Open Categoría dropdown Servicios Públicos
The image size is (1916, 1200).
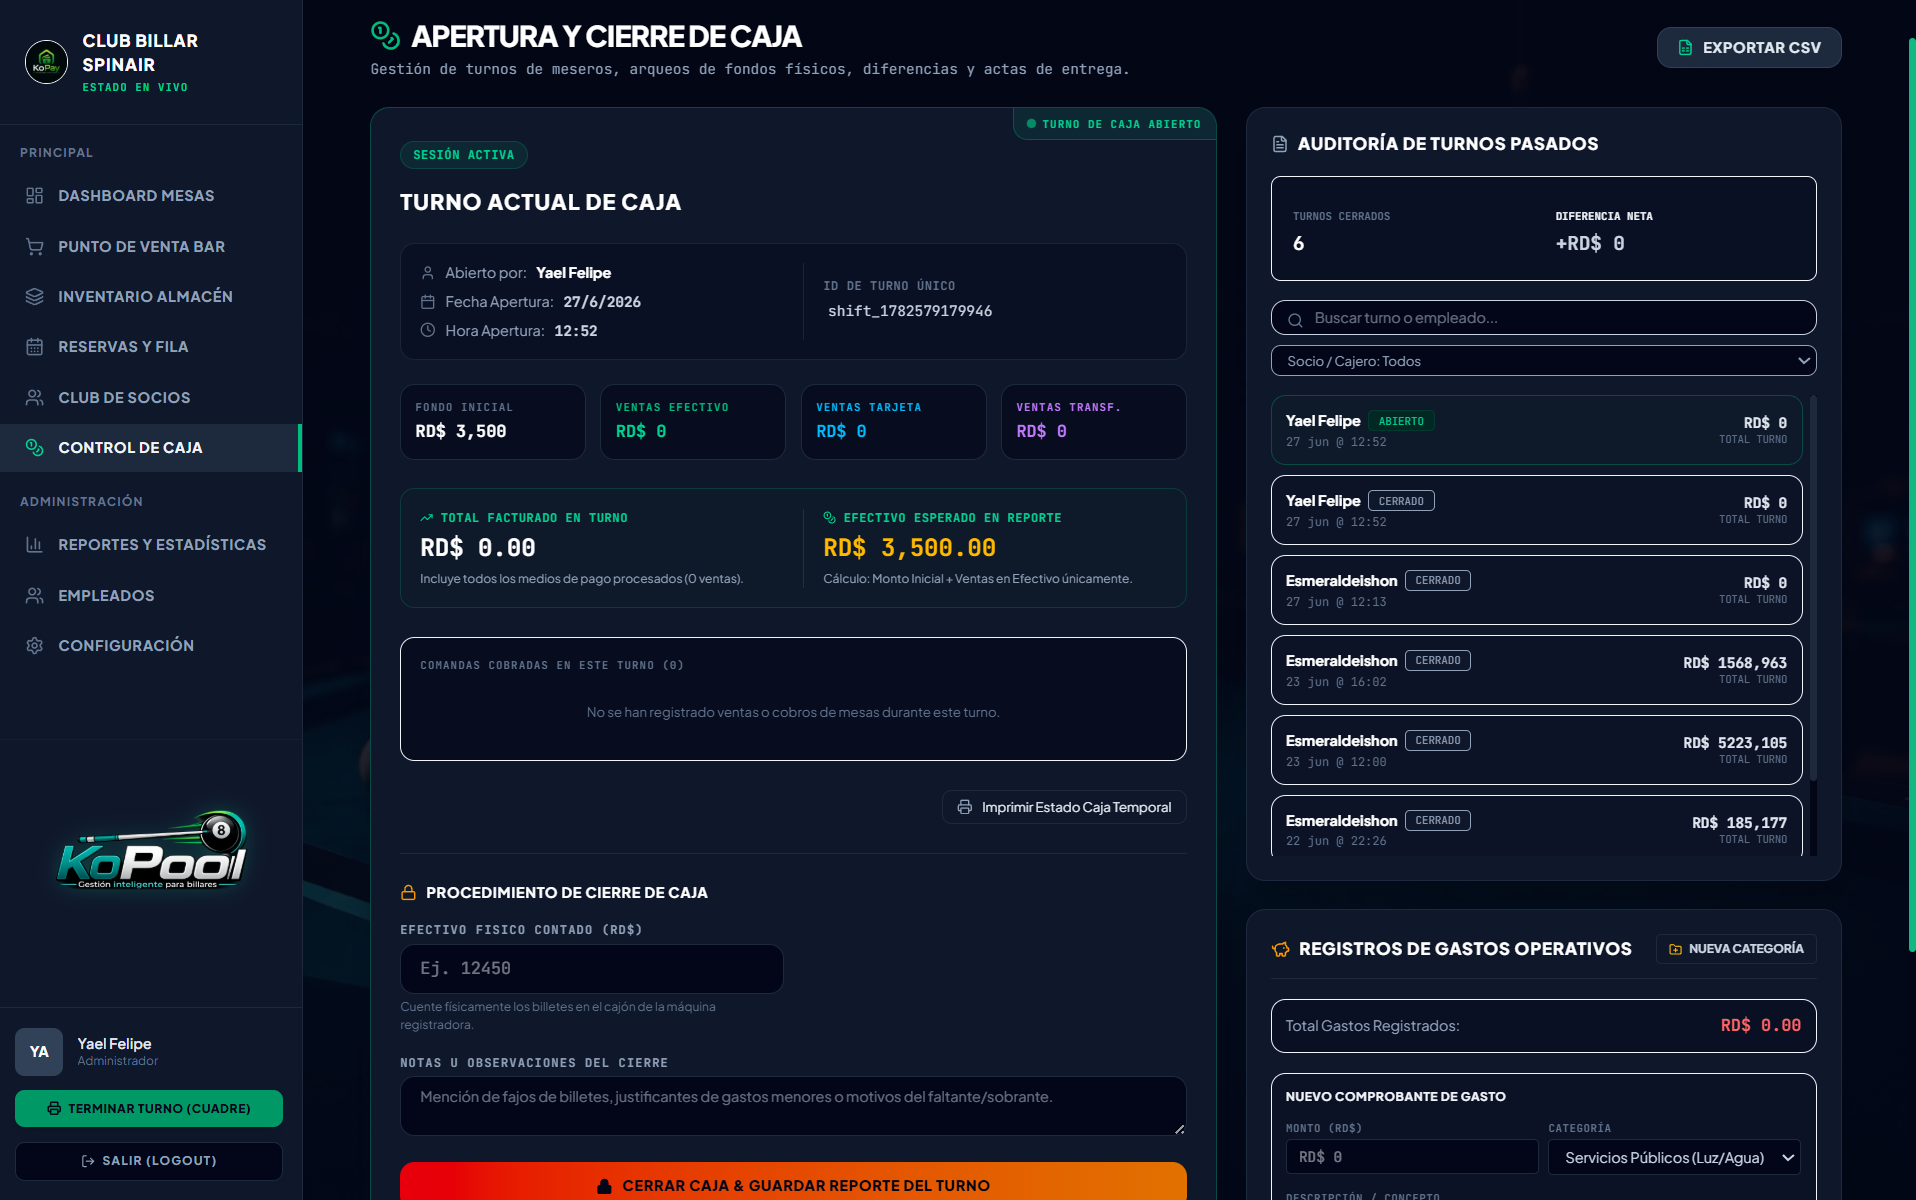point(1674,1157)
